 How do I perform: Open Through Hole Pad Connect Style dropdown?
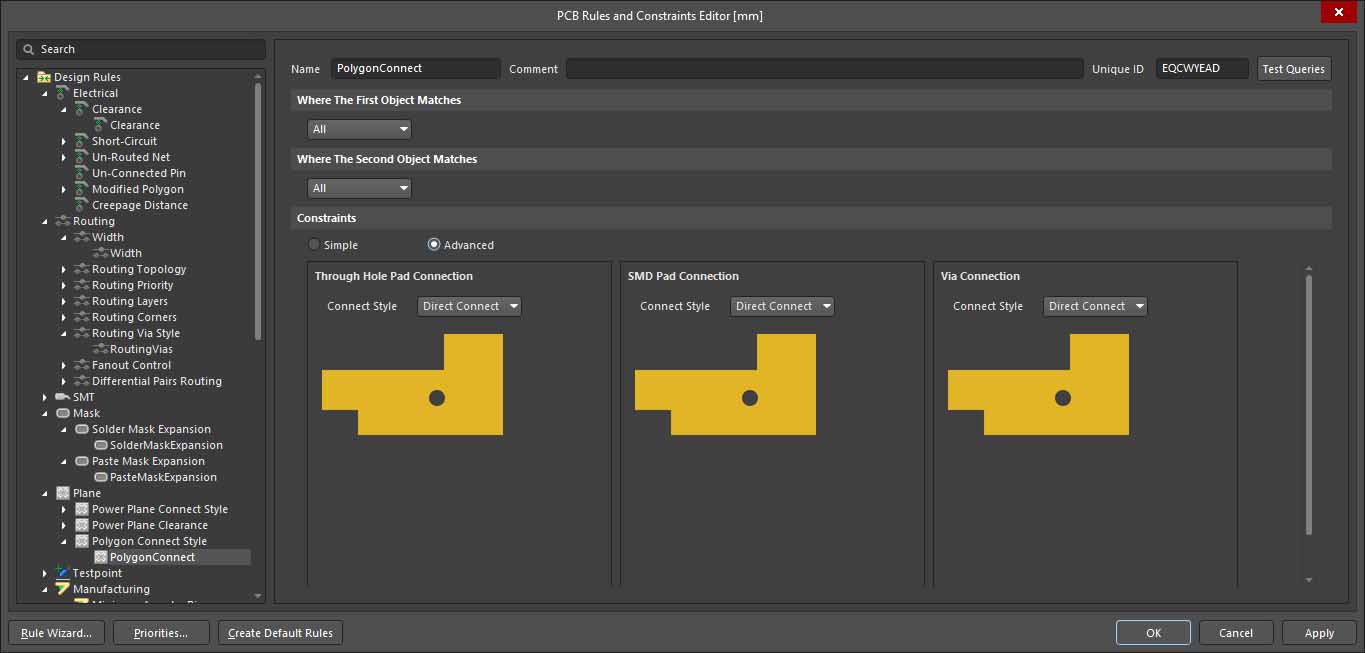[x=469, y=306]
